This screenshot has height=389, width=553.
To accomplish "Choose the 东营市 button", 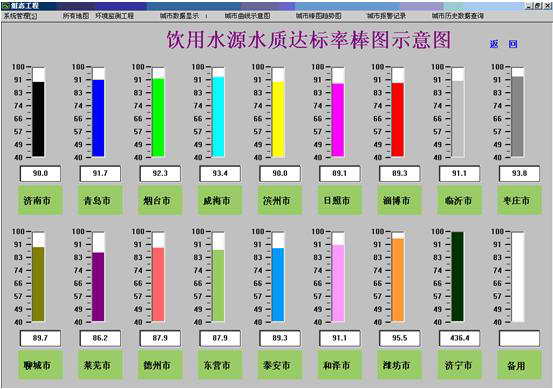I will (220, 365).
